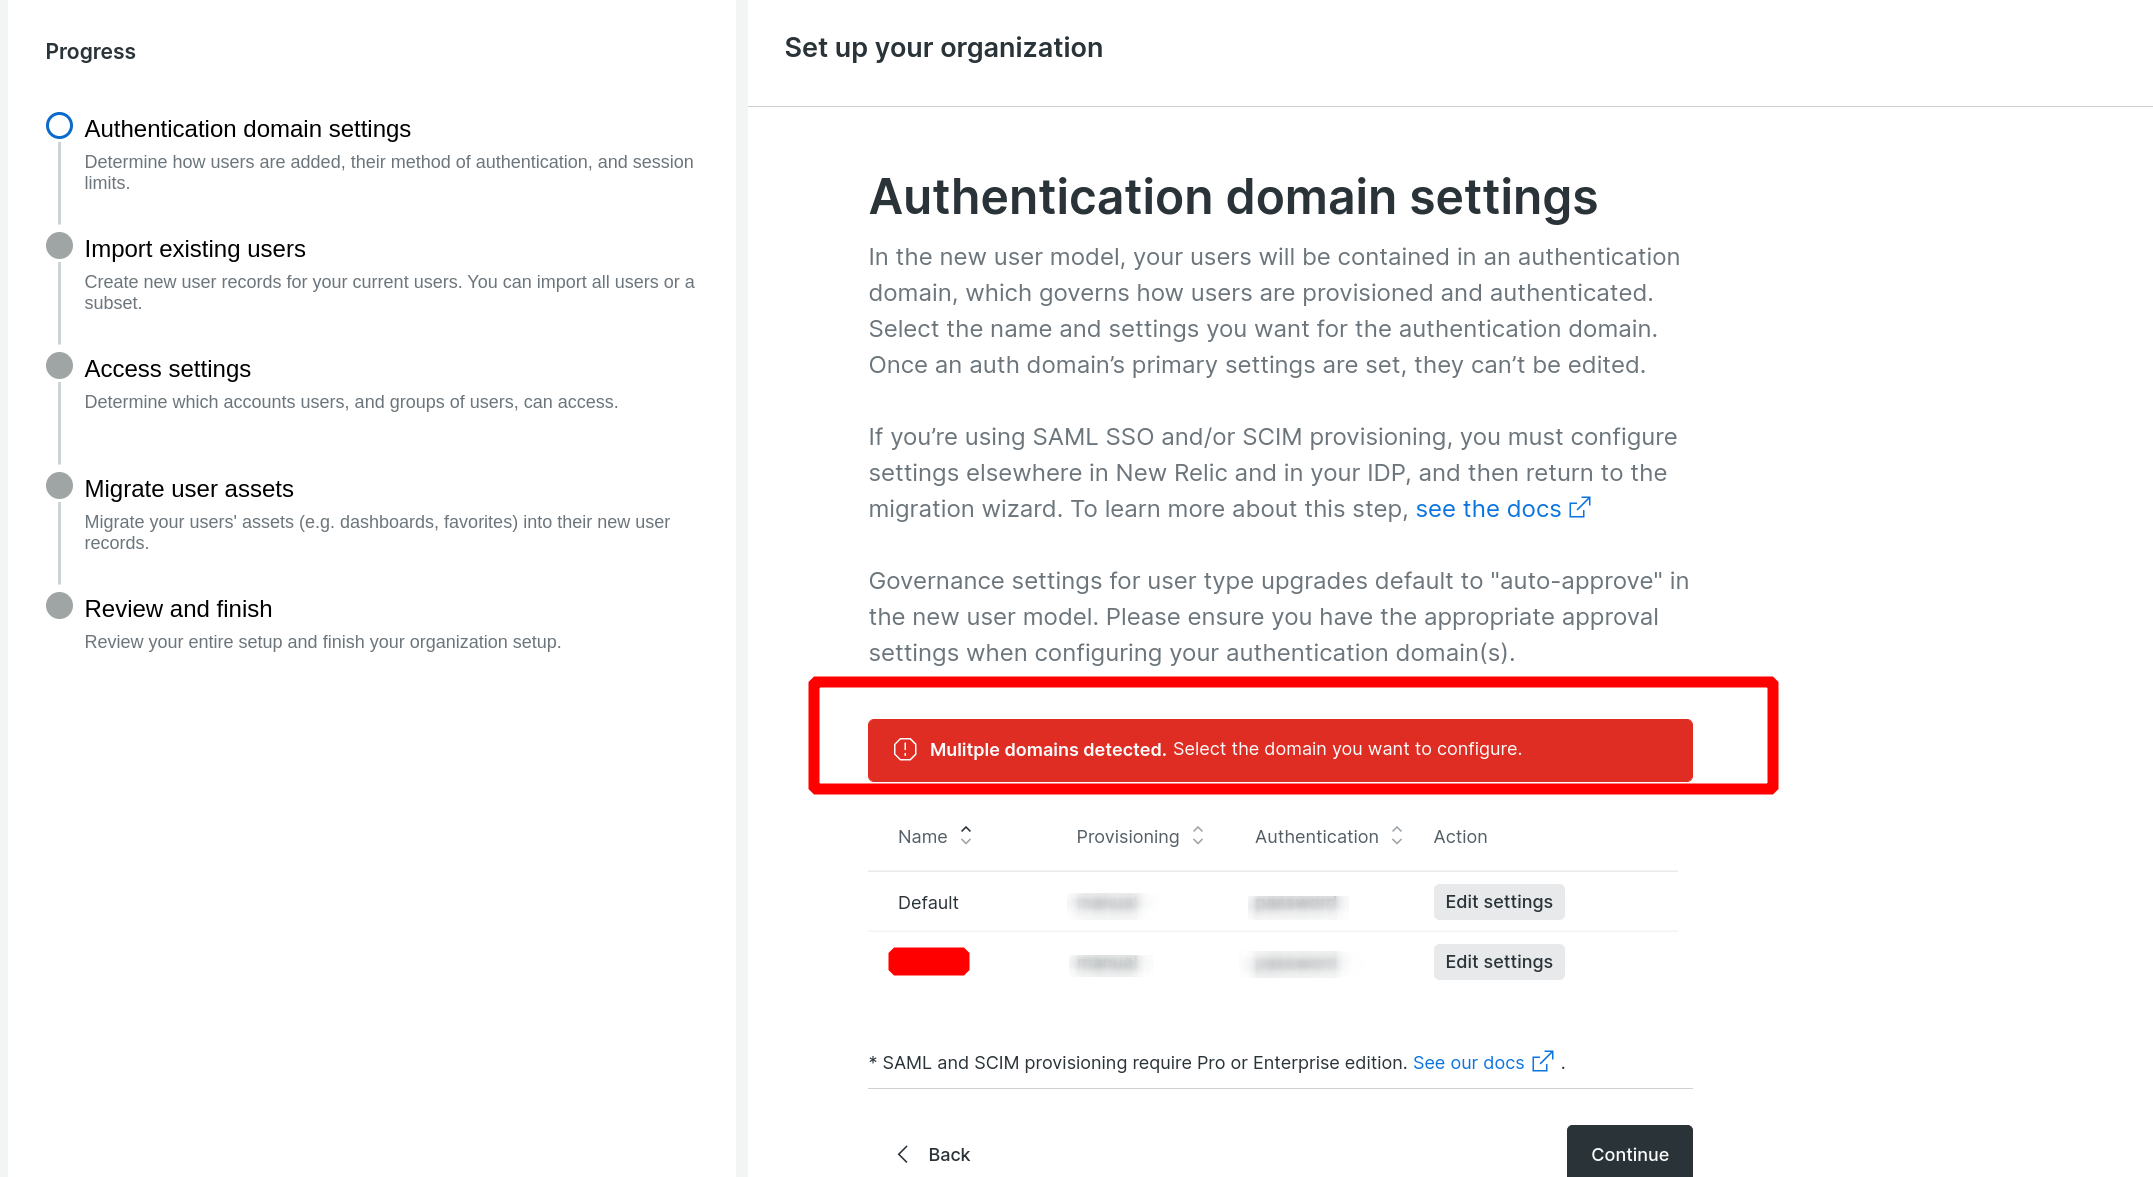The width and height of the screenshot is (2153, 1177).
Task: Go Back to the previous step
Action: (933, 1154)
